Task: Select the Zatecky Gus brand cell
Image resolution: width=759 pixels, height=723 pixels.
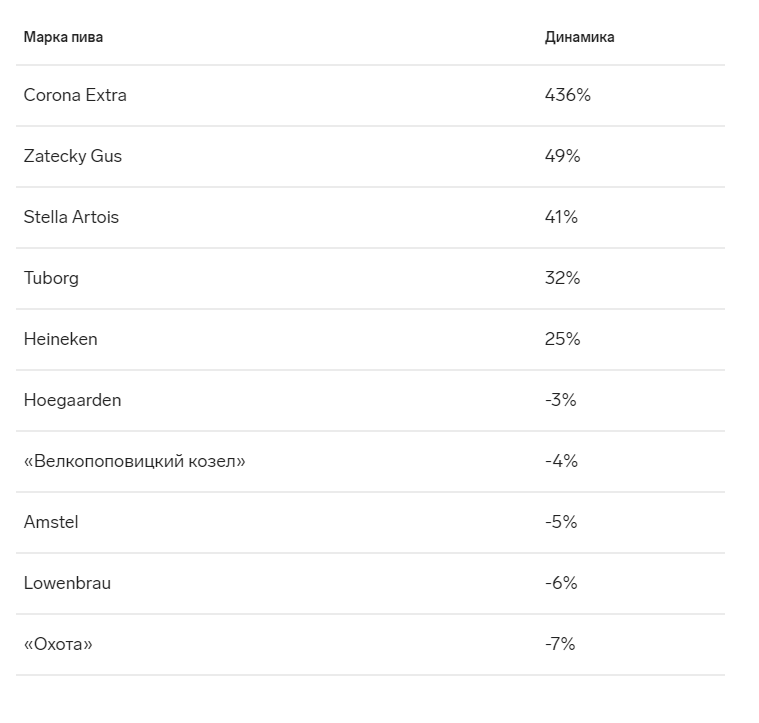Action: 73,156
